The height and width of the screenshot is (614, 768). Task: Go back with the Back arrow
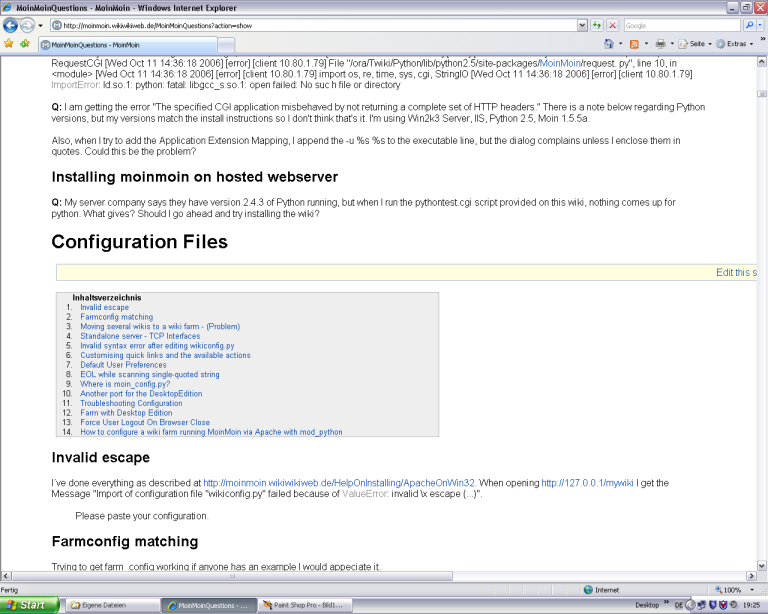[10, 25]
